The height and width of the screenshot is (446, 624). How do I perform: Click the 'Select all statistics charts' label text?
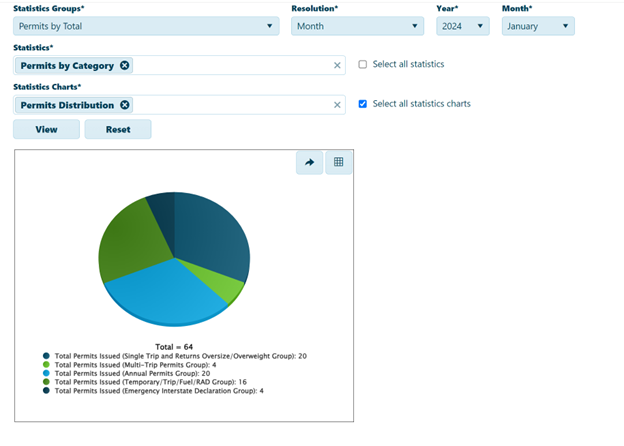pyautogui.click(x=421, y=104)
